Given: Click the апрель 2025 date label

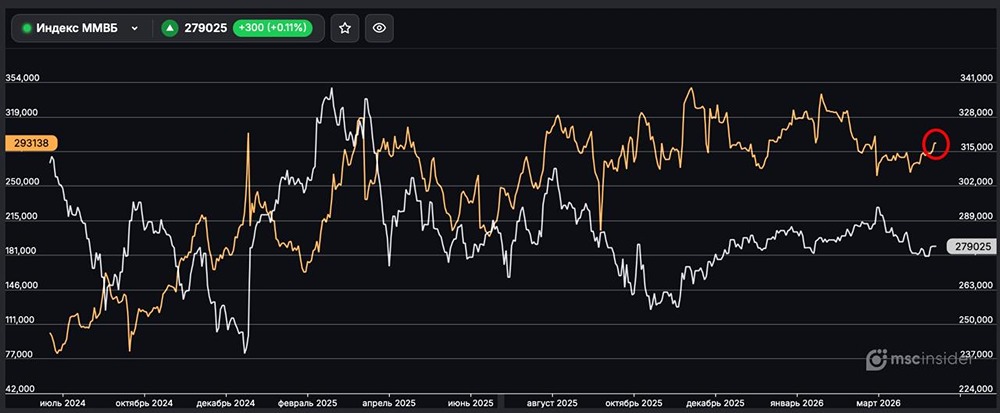Looking at the screenshot, I should [389, 403].
